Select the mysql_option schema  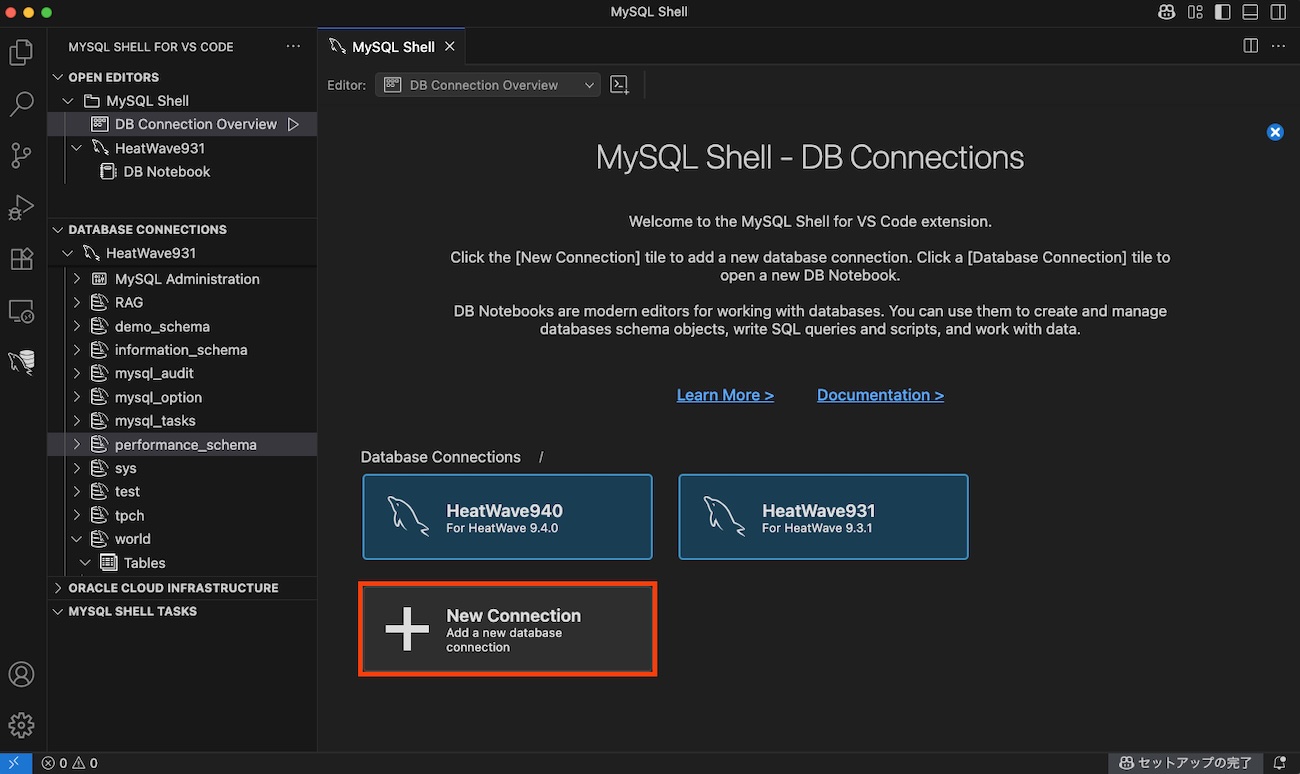click(182, 397)
